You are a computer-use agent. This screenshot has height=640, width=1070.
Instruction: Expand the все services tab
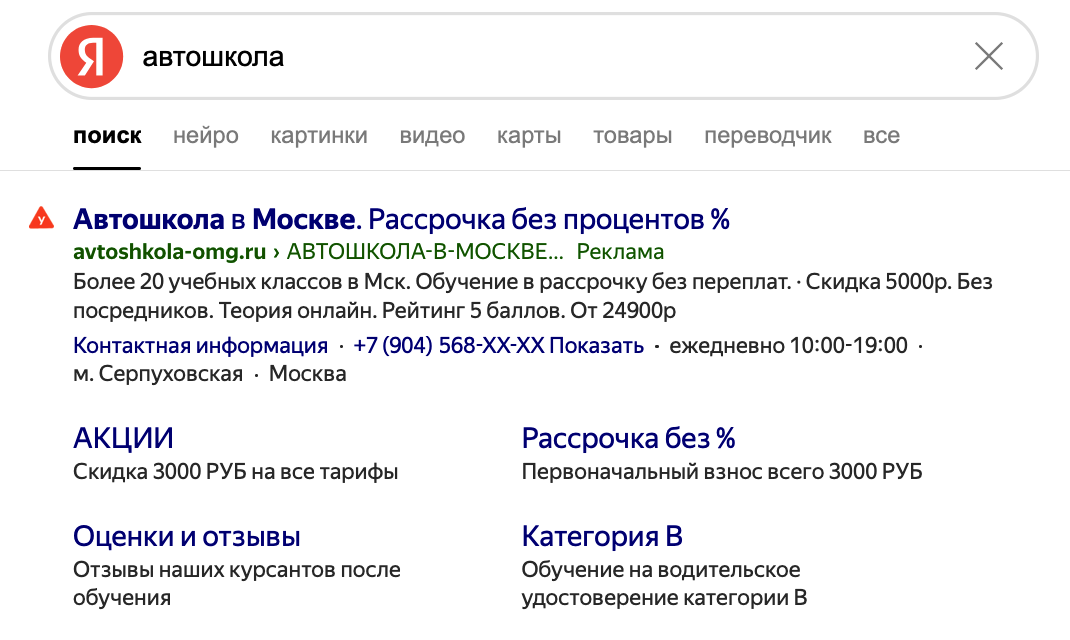point(881,136)
